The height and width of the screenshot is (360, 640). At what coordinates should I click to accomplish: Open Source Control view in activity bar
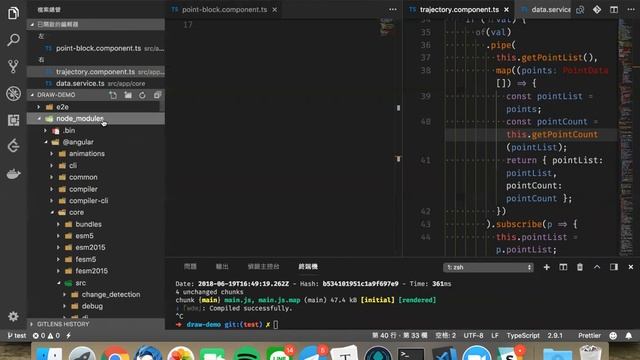pyautogui.click(x=13, y=66)
